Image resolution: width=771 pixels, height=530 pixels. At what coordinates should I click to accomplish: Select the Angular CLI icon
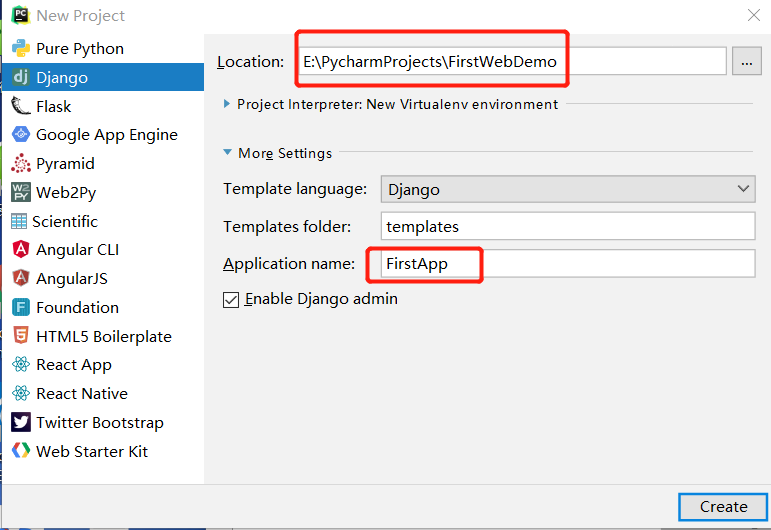click(x=21, y=249)
